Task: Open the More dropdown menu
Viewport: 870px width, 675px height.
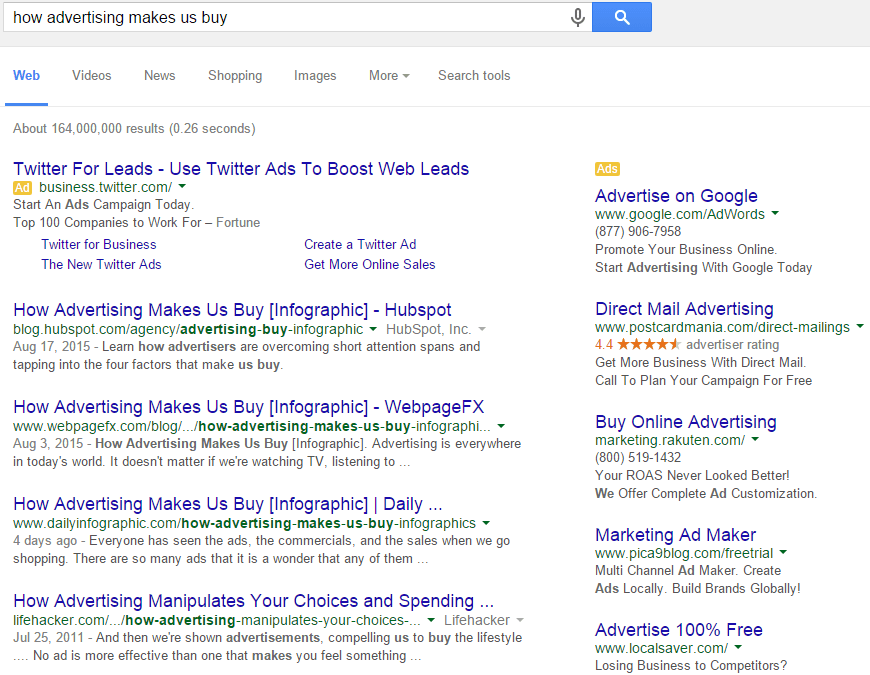Action: [x=389, y=75]
